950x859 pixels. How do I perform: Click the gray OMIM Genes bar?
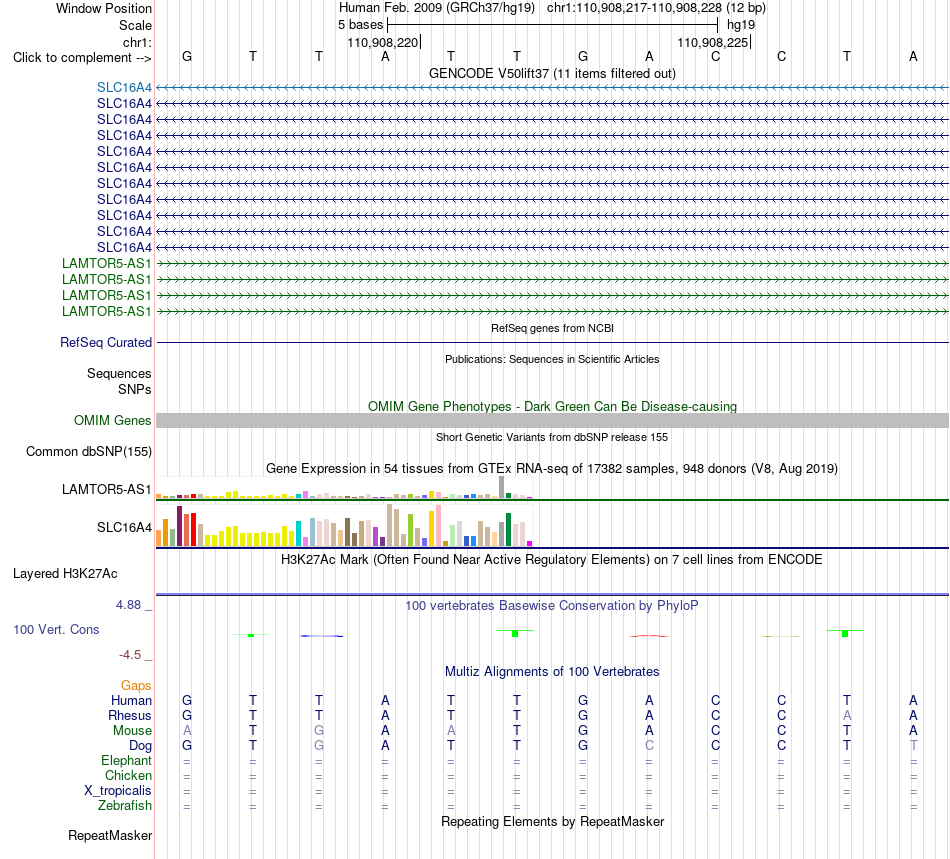[x=552, y=420]
